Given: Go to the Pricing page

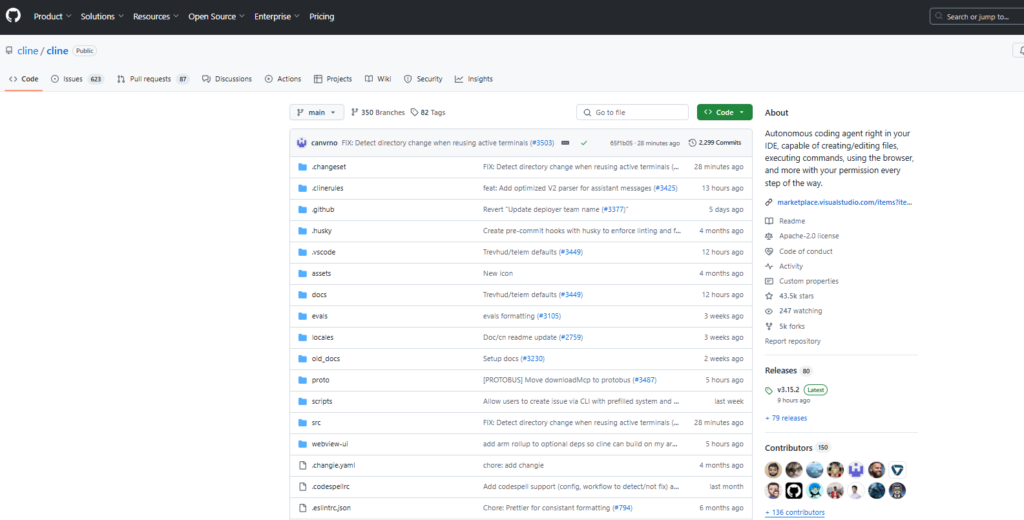Looking at the screenshot, I should click(x=321, y=16).
